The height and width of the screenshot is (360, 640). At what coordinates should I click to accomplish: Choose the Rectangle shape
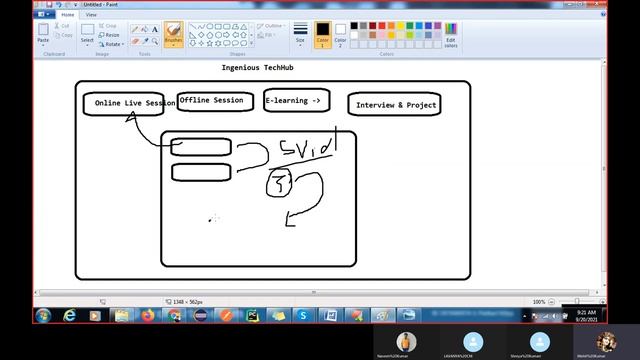tap(218, 27)
